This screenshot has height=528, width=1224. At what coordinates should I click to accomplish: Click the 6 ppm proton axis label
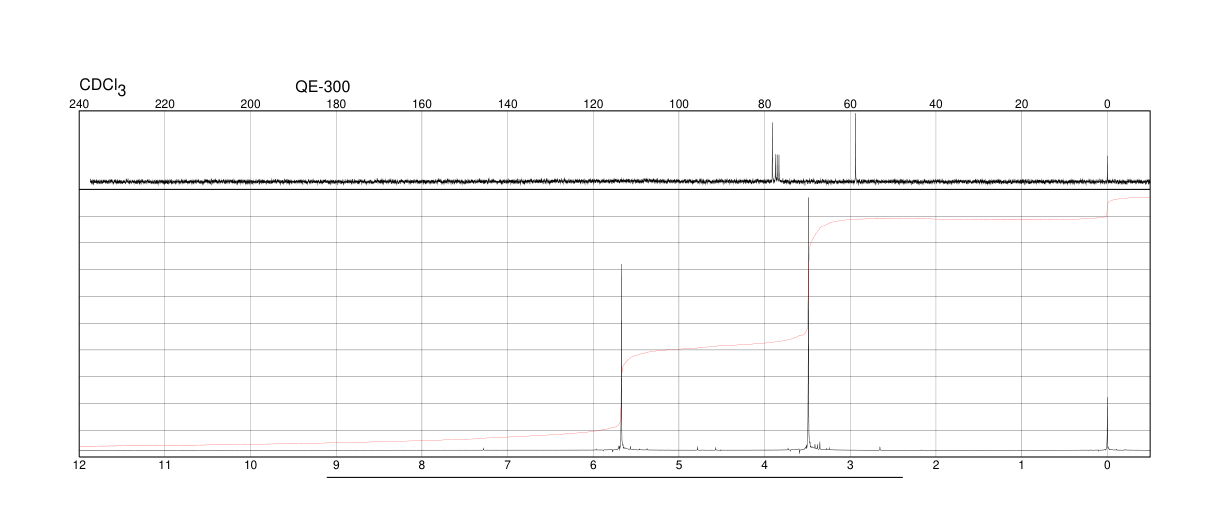593,466
